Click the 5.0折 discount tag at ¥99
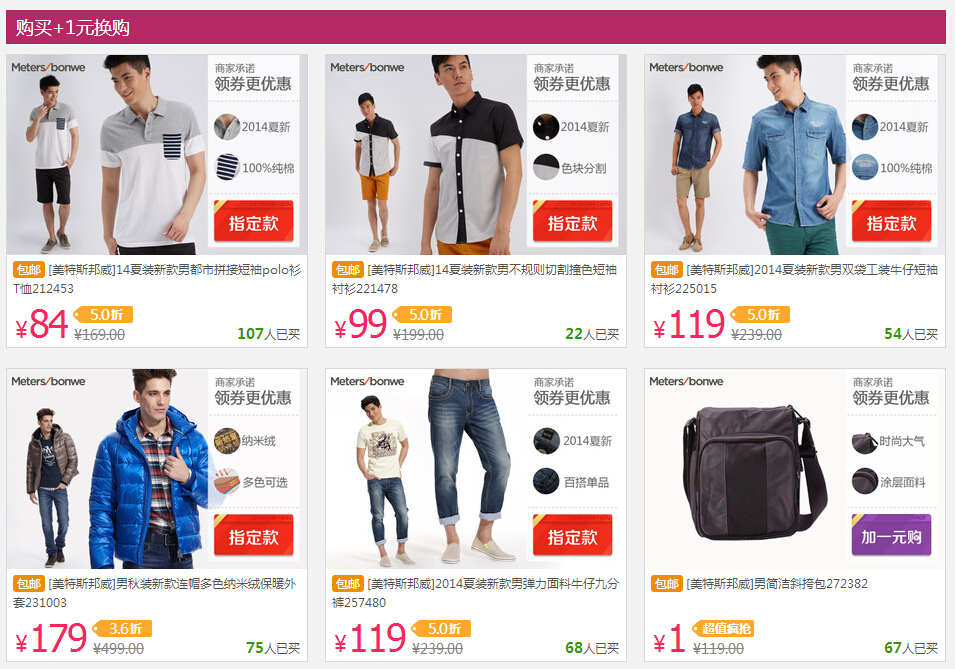 pos(423,314)
